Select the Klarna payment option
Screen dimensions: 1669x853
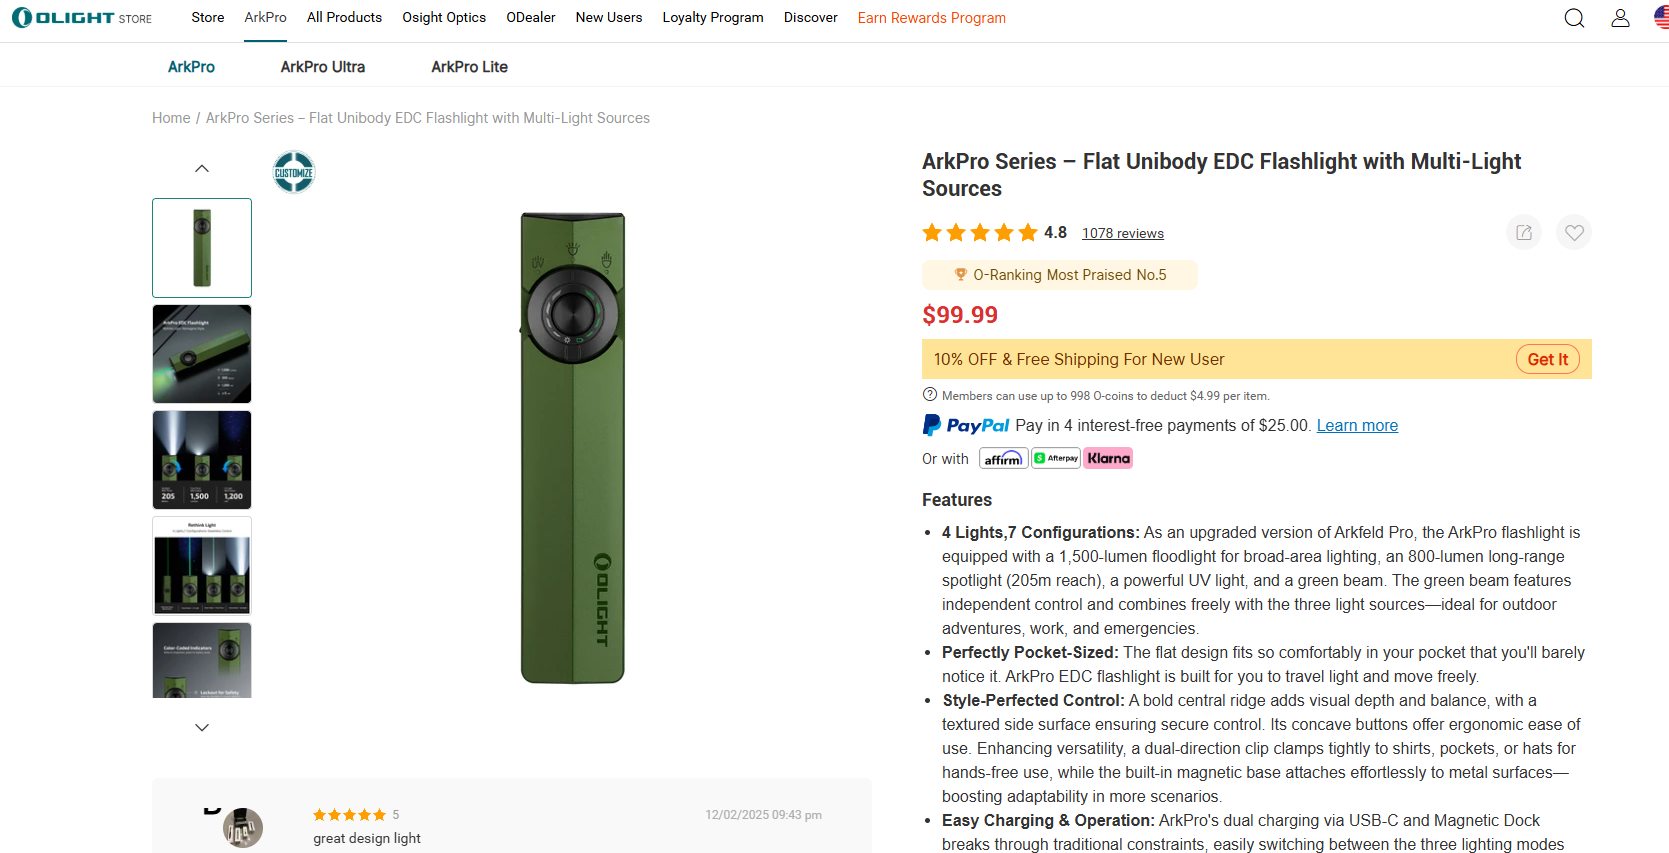pos(1109,459)
